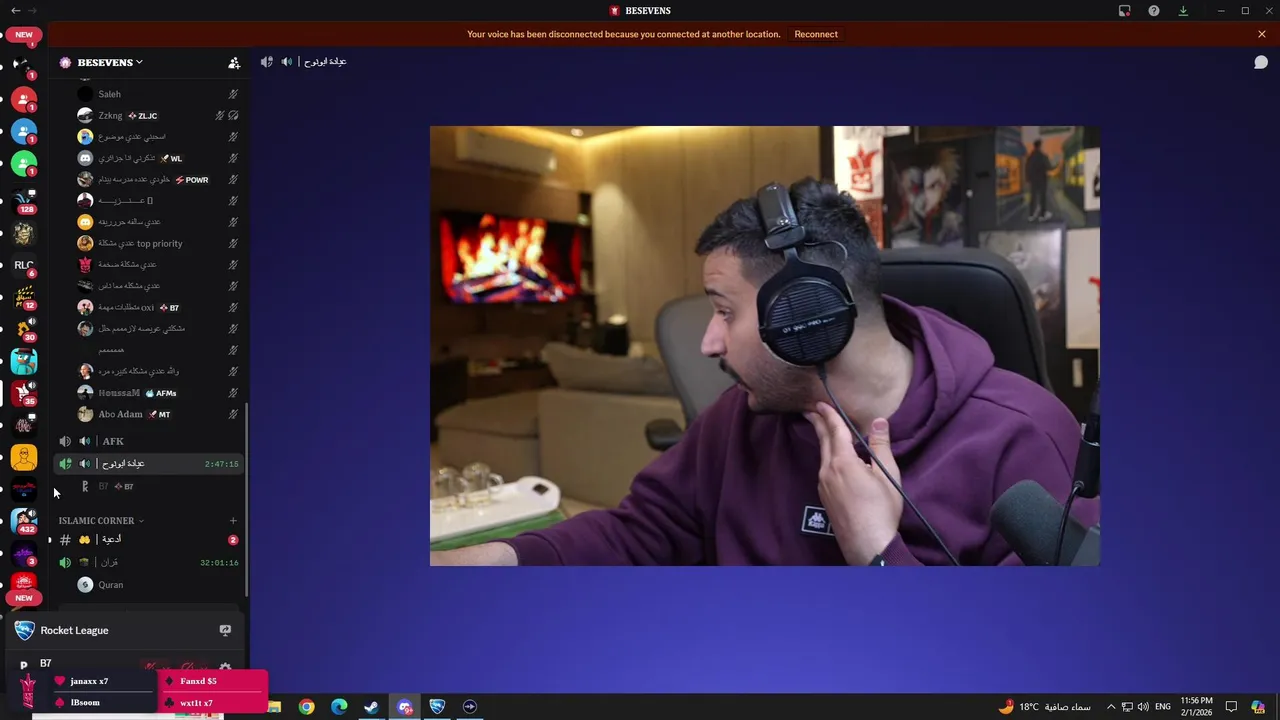
Task: Open the server with the 128 badge
Action: click(24, 201)
